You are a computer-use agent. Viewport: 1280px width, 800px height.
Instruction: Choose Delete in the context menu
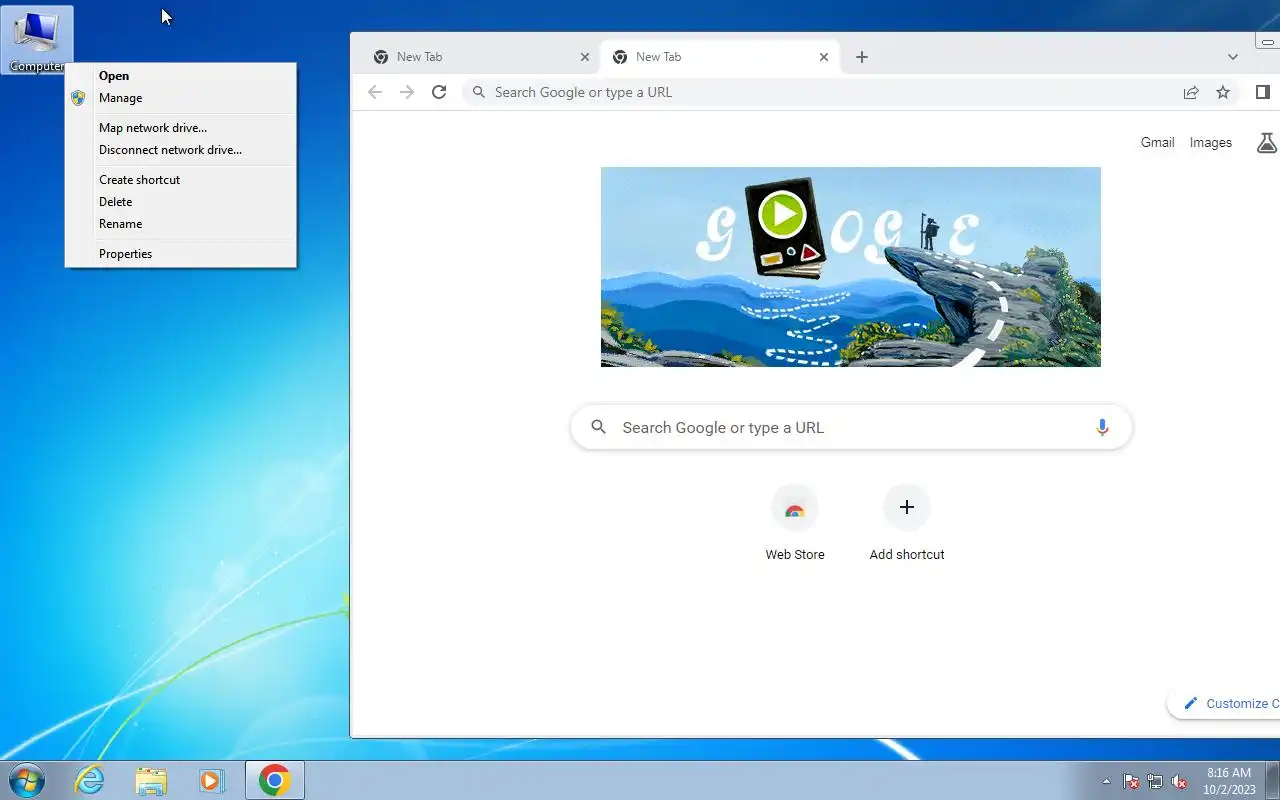(x=180, y=202)
